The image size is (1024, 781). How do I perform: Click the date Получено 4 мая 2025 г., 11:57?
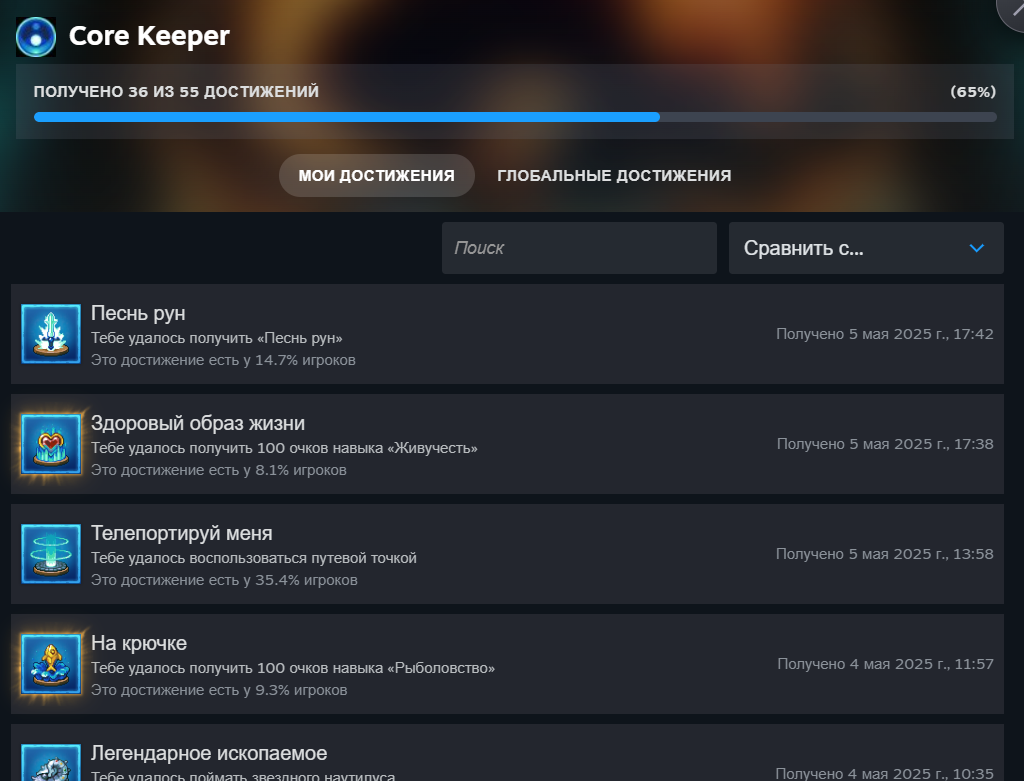(886, 664)
